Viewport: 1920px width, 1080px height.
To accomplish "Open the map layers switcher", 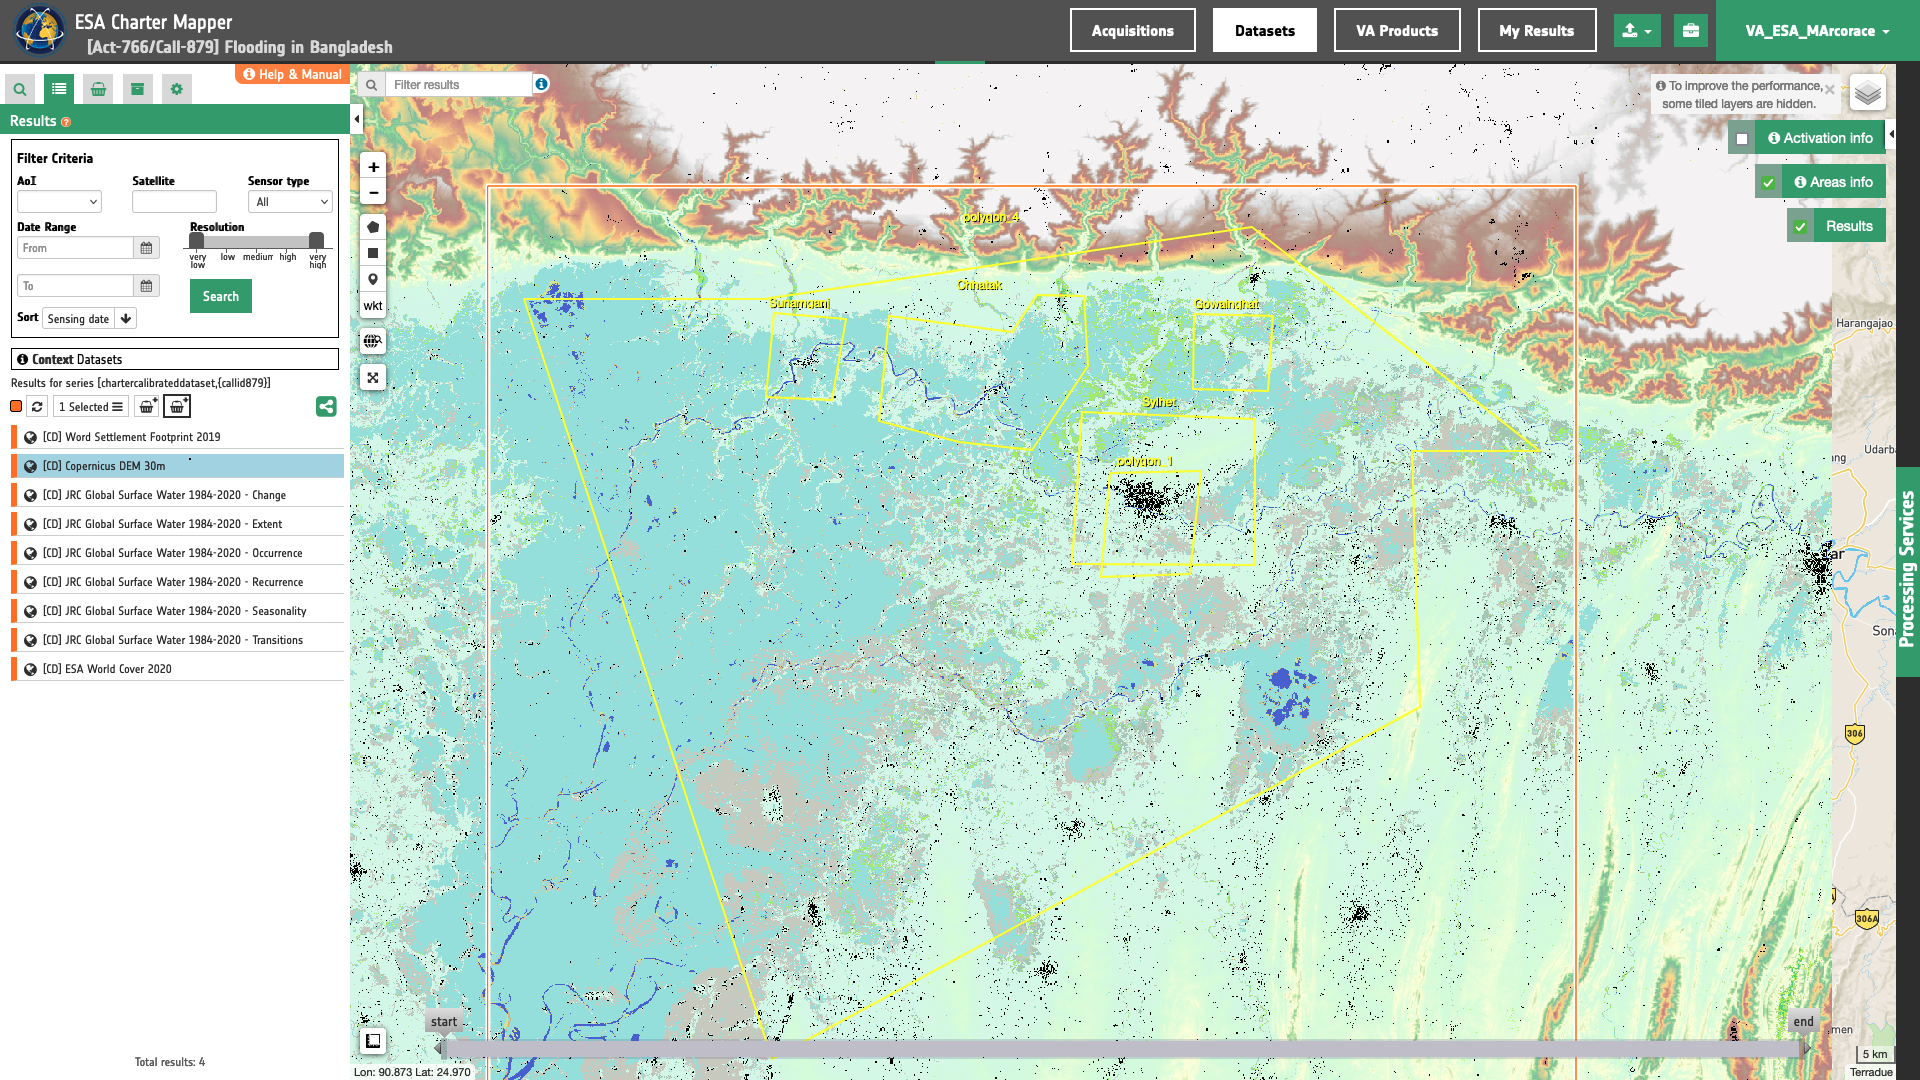I will pos(1868,93).
